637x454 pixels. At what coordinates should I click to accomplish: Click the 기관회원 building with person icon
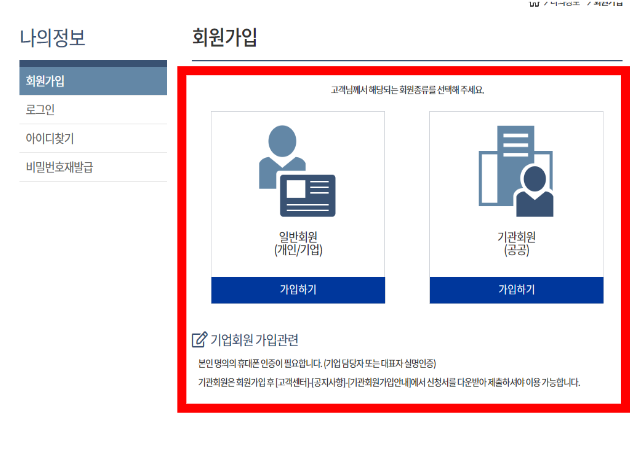(x=516, y=171)
